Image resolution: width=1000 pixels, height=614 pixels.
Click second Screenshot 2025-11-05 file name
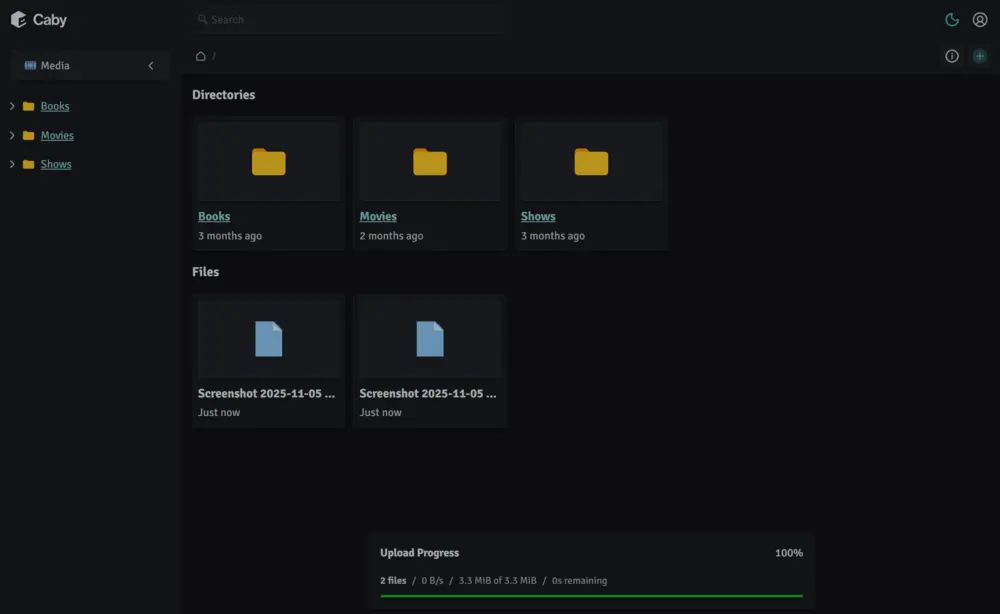427,393
